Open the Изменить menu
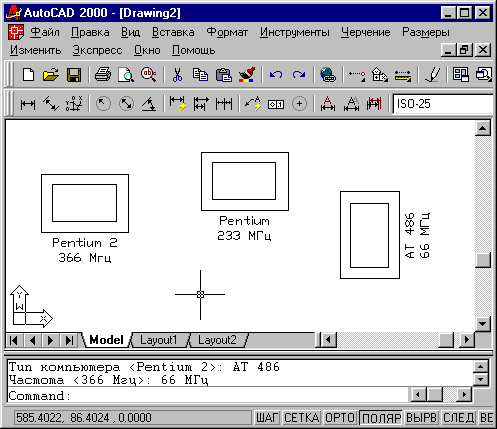The width and height of the screenshot is (497, 429). tap(35, 50)
